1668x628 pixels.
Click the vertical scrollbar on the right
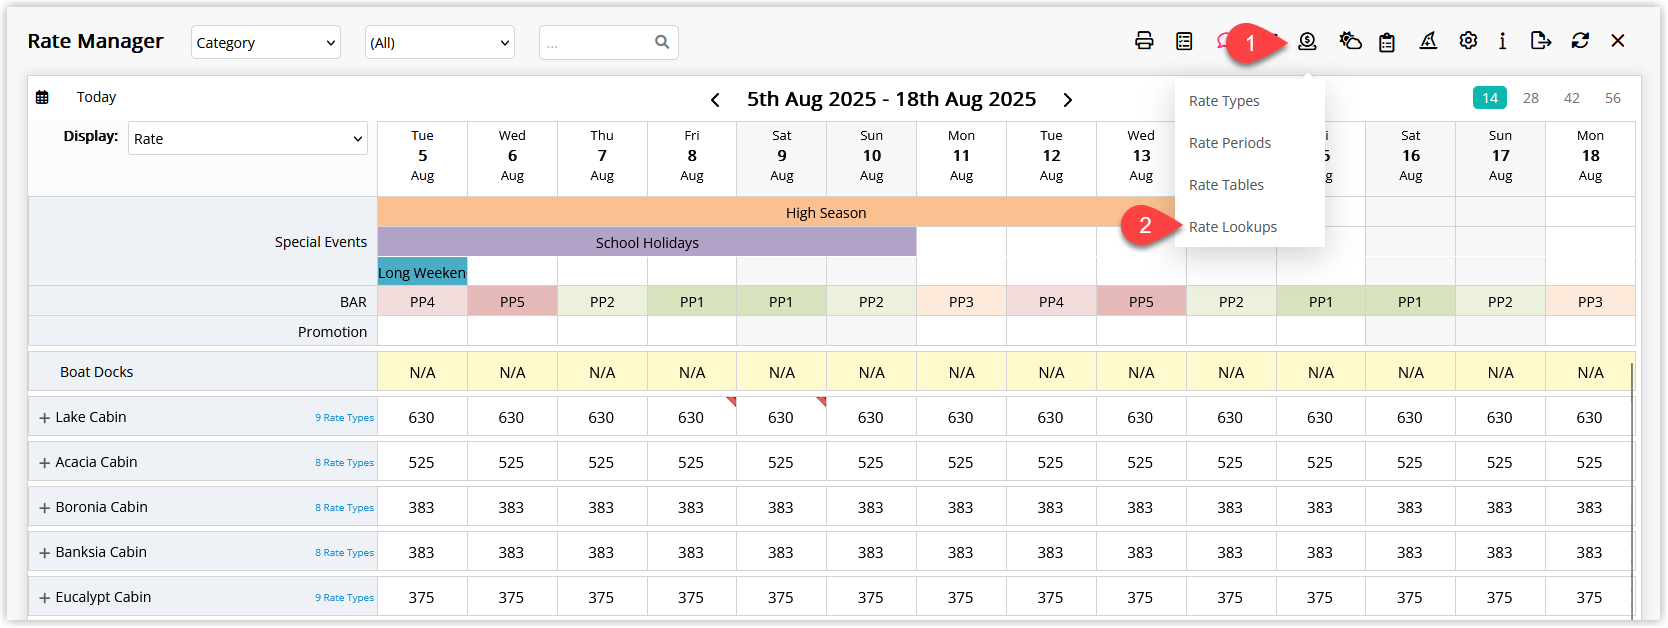(1632, 490)
